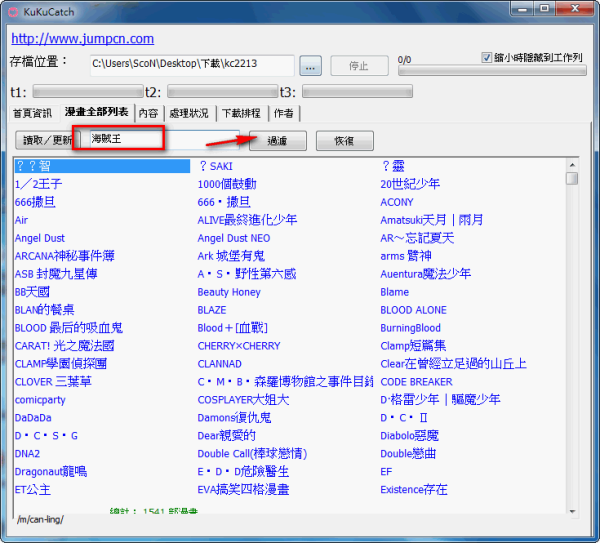This screenshot has height=543, width=600.
Task: Choose 'Dragonaut龍鳴' entry
Action: coord(51,472)
